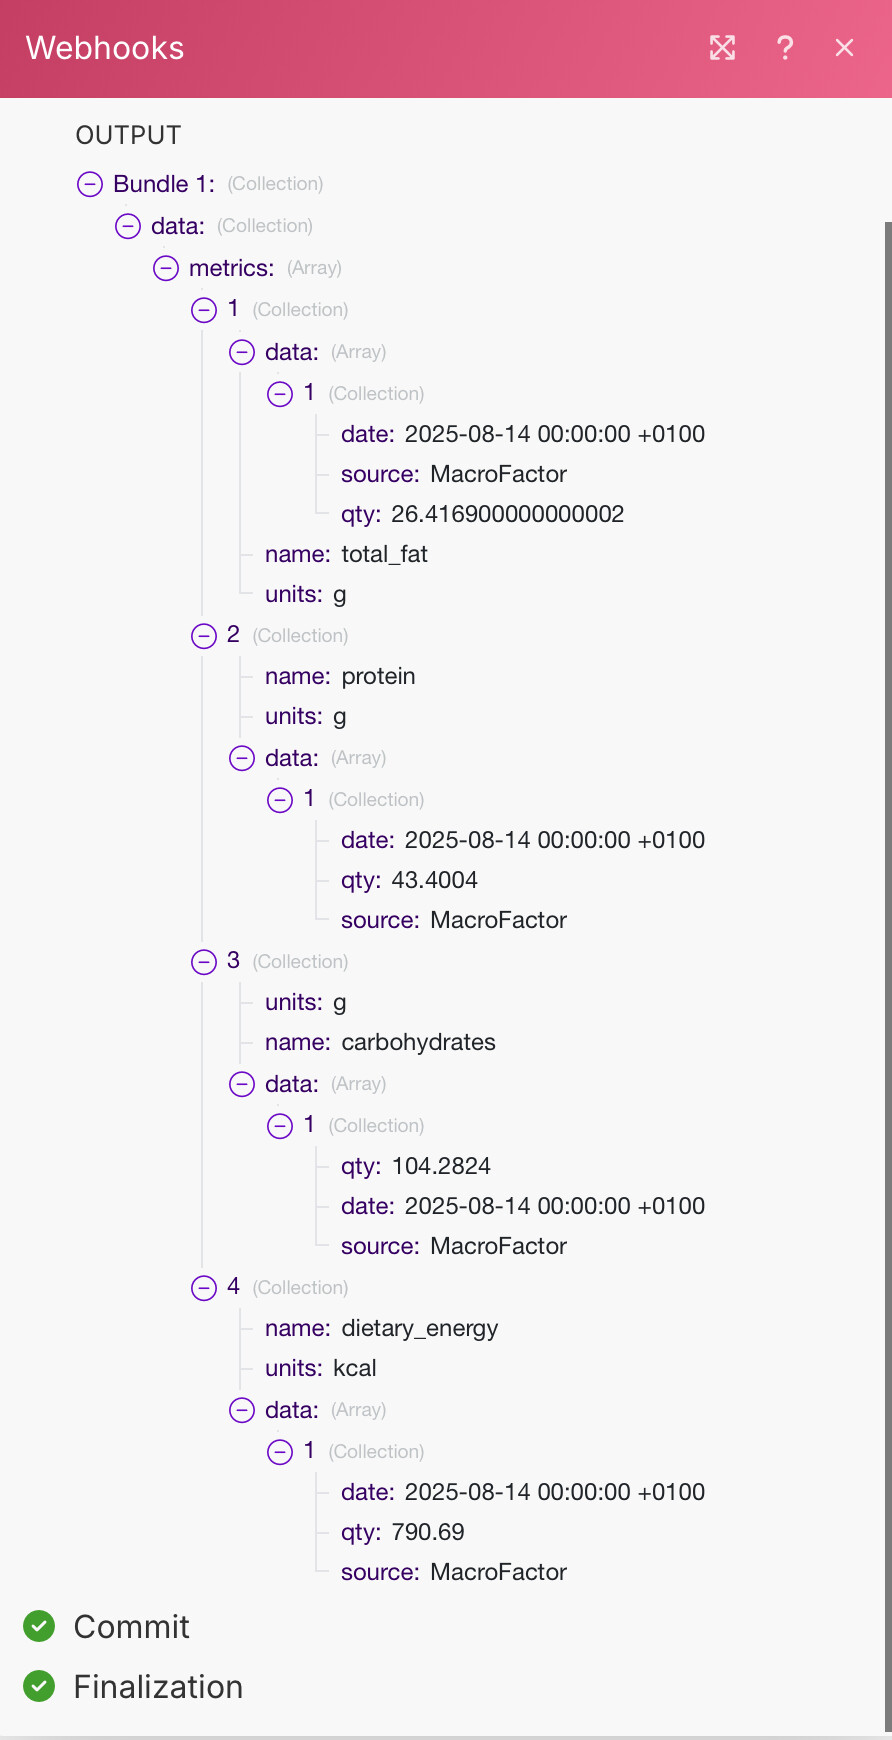
Task: Click the Finalization label
Action: 158,1687
